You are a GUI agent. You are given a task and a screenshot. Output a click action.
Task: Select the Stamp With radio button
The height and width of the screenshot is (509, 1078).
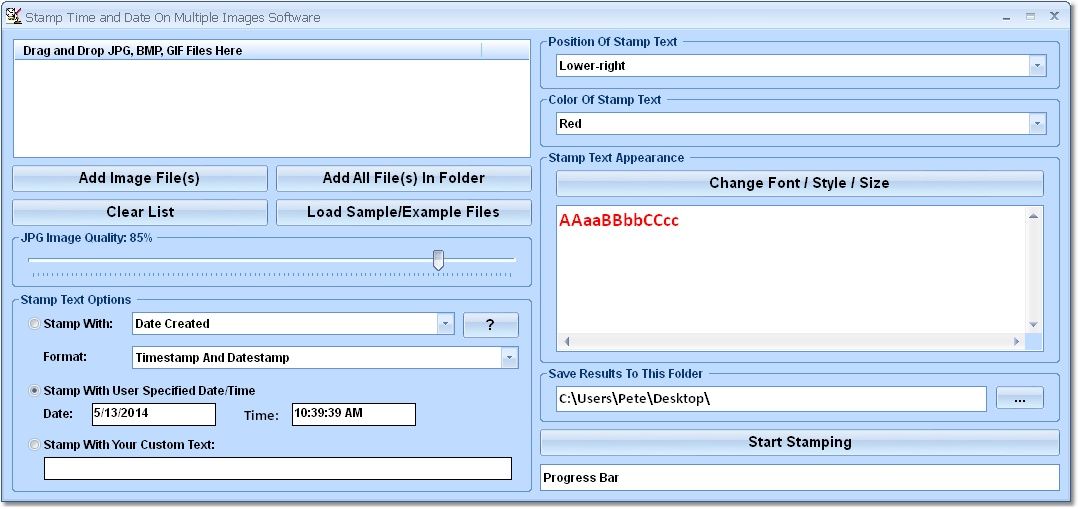click(x=34, y=324)
